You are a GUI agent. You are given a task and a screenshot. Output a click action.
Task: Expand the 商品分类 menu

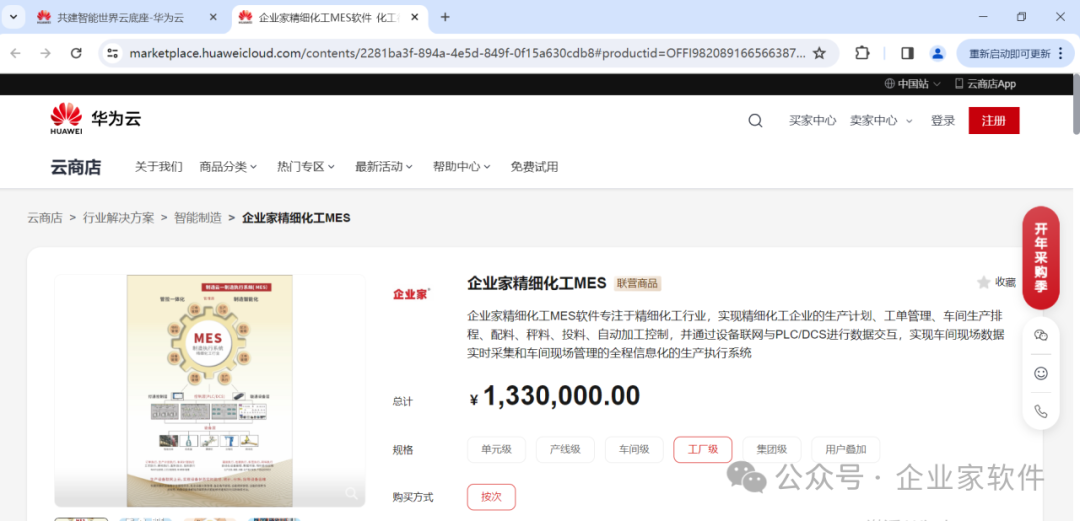point(228,167)
